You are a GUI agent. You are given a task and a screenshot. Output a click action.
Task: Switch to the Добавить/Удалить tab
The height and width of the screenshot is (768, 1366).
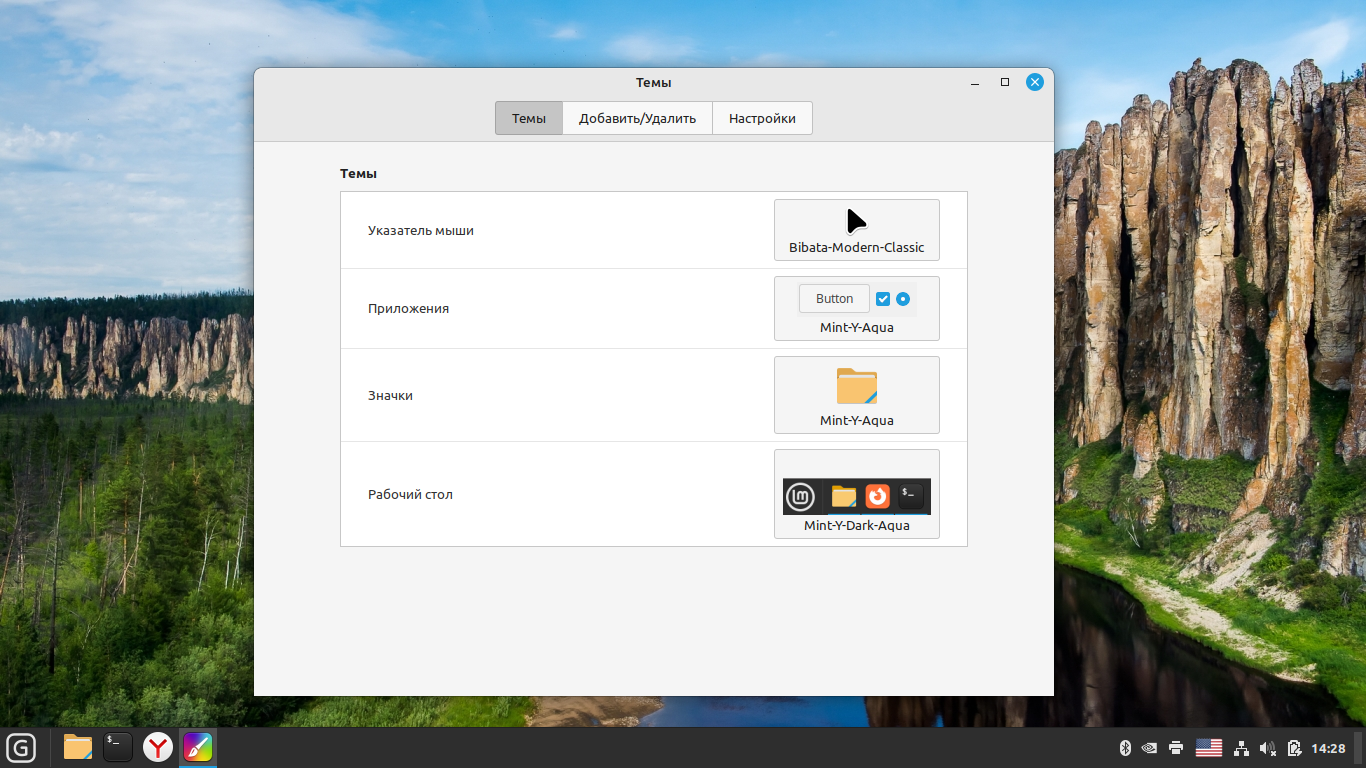click(637, 118)
